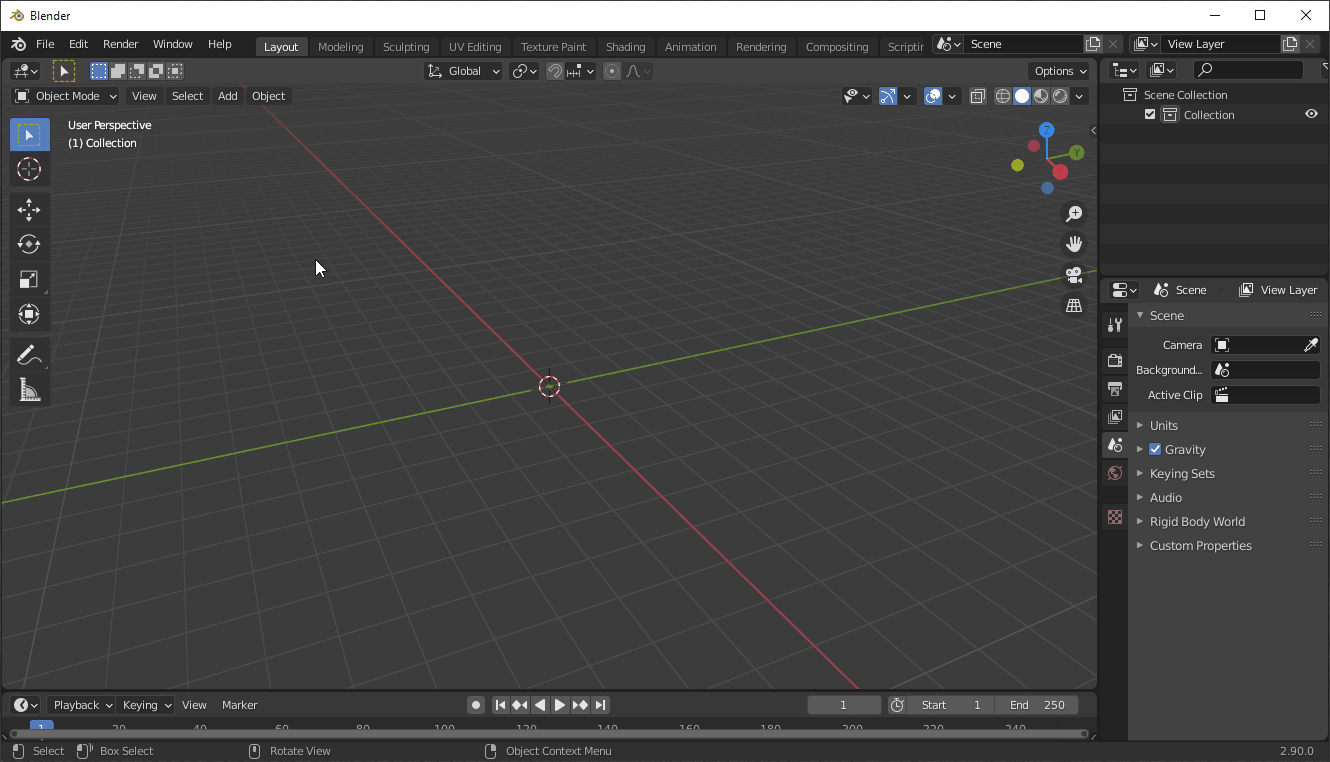Open the Add menu in the viewport header
The image size is (1330, 762).
point(227,96)
